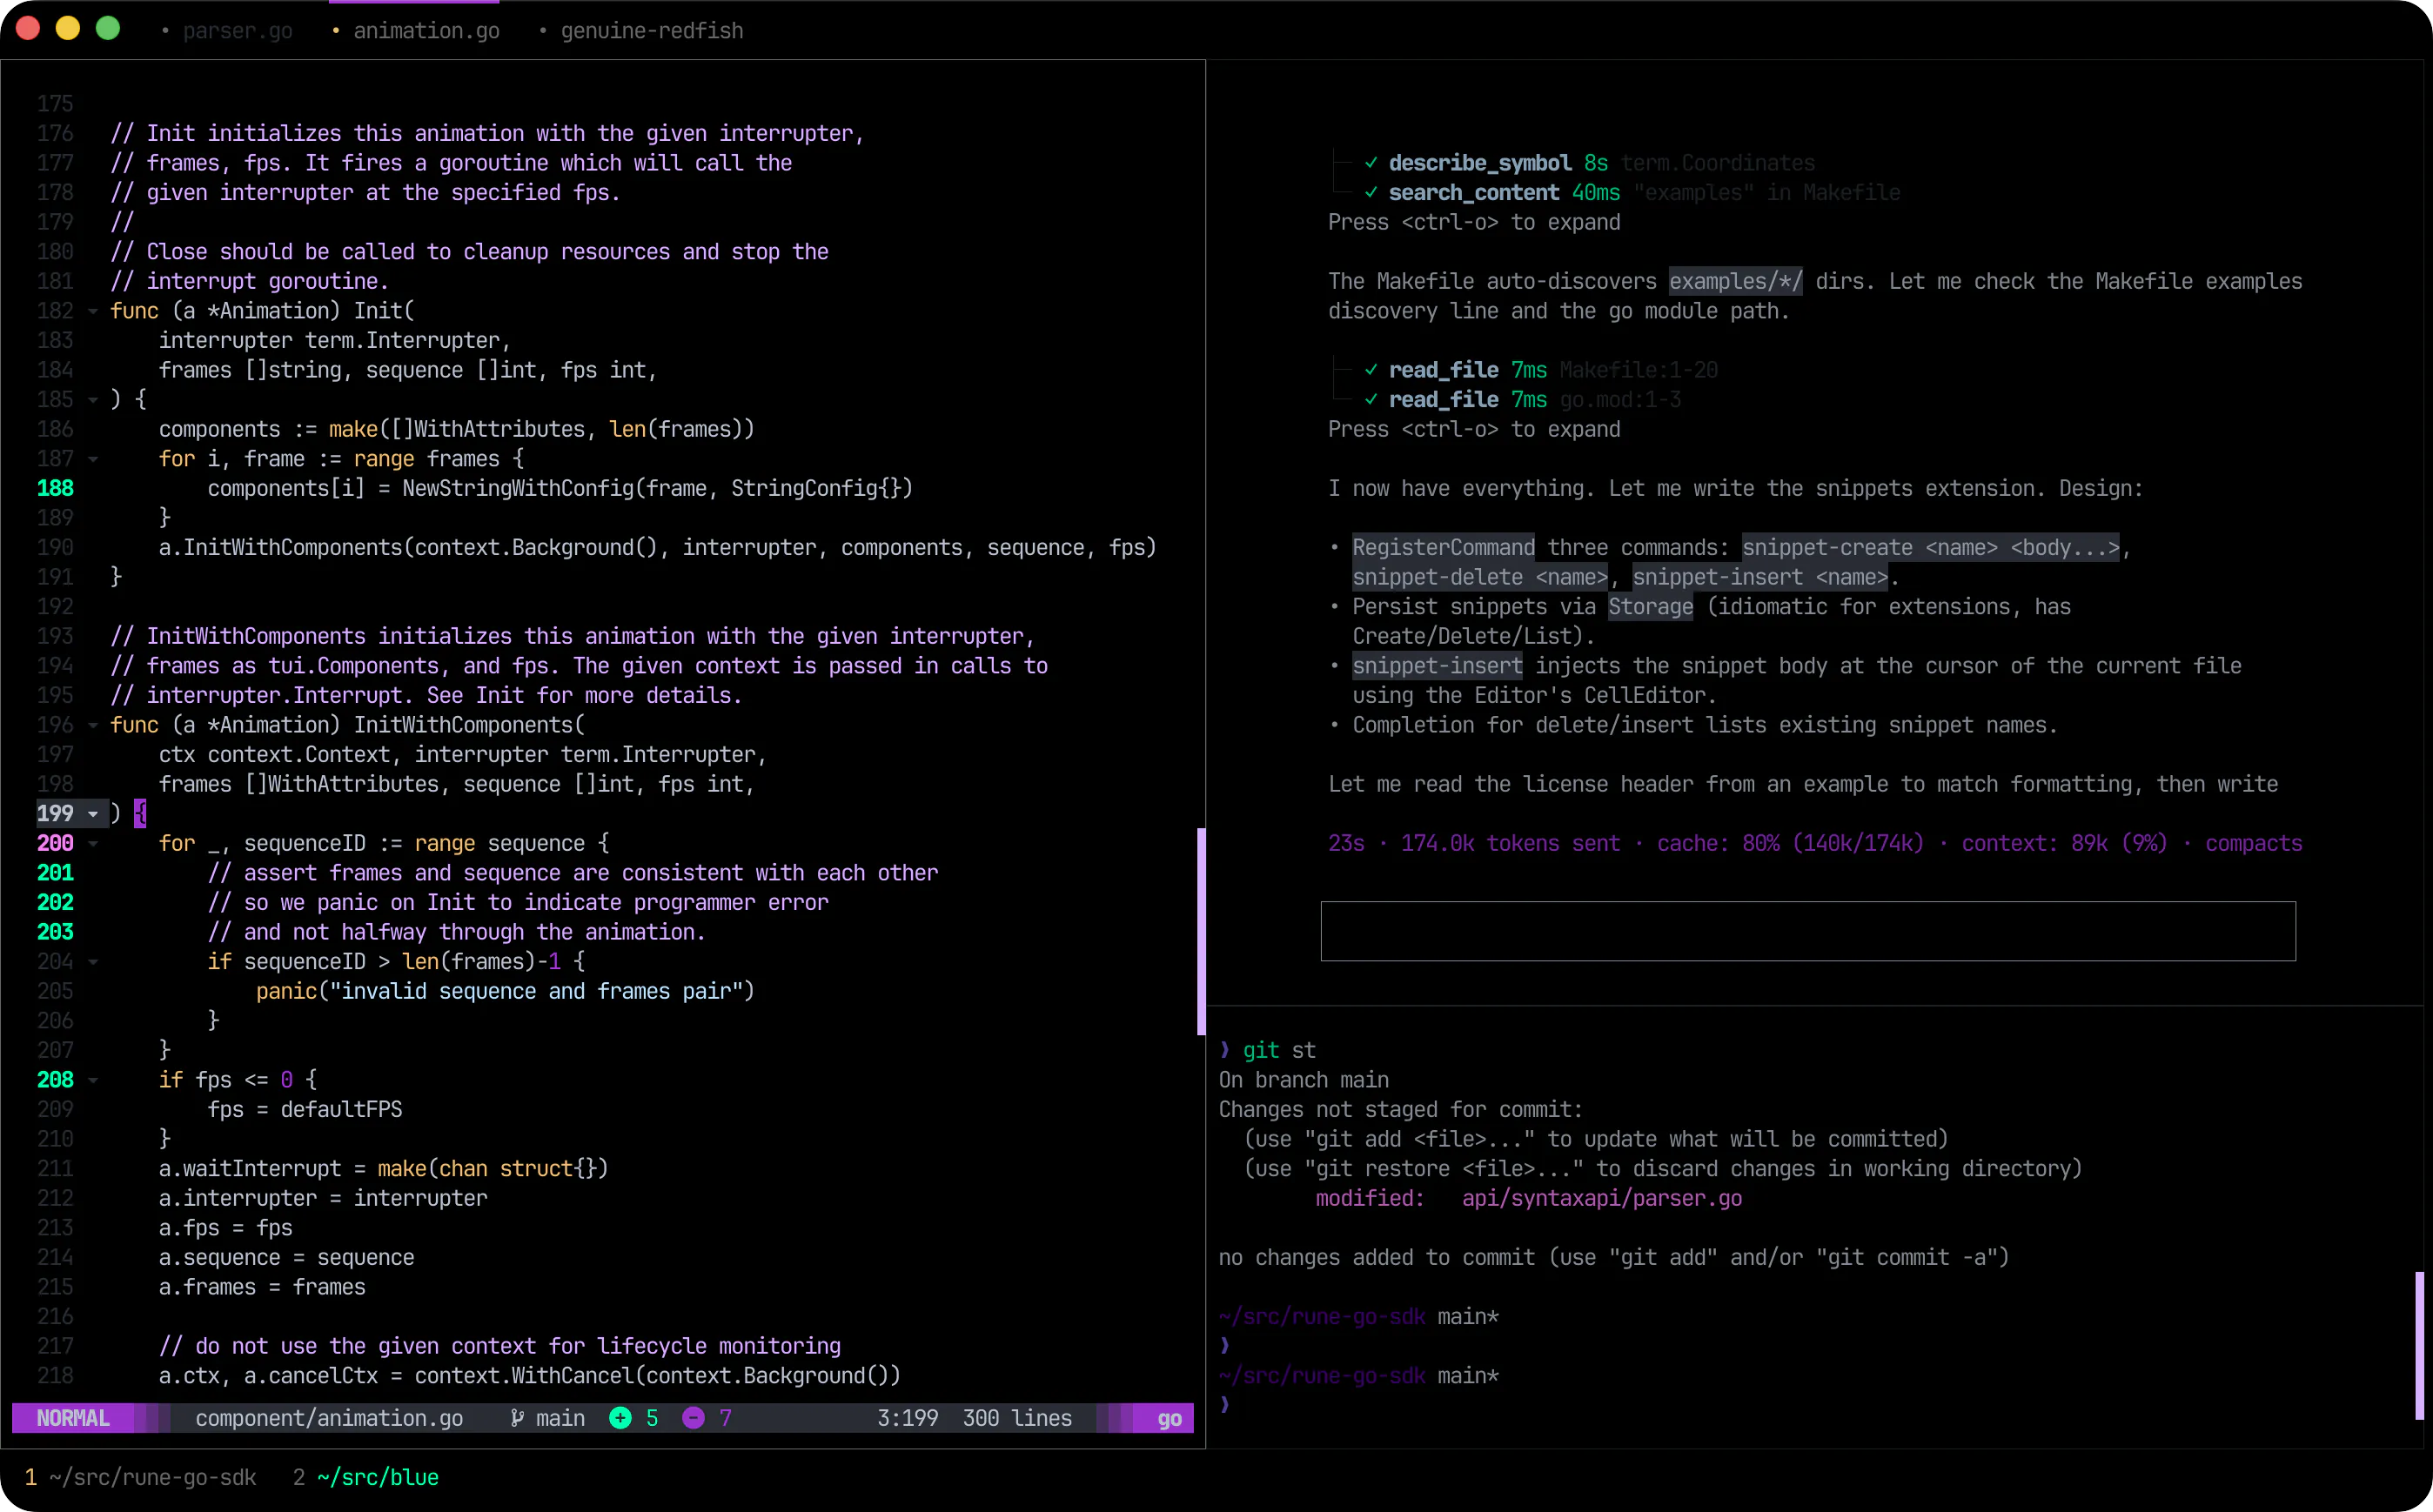Toggle fold arrow at line 199
The width and height of the screenshot is (2433, 1512).
93,814
